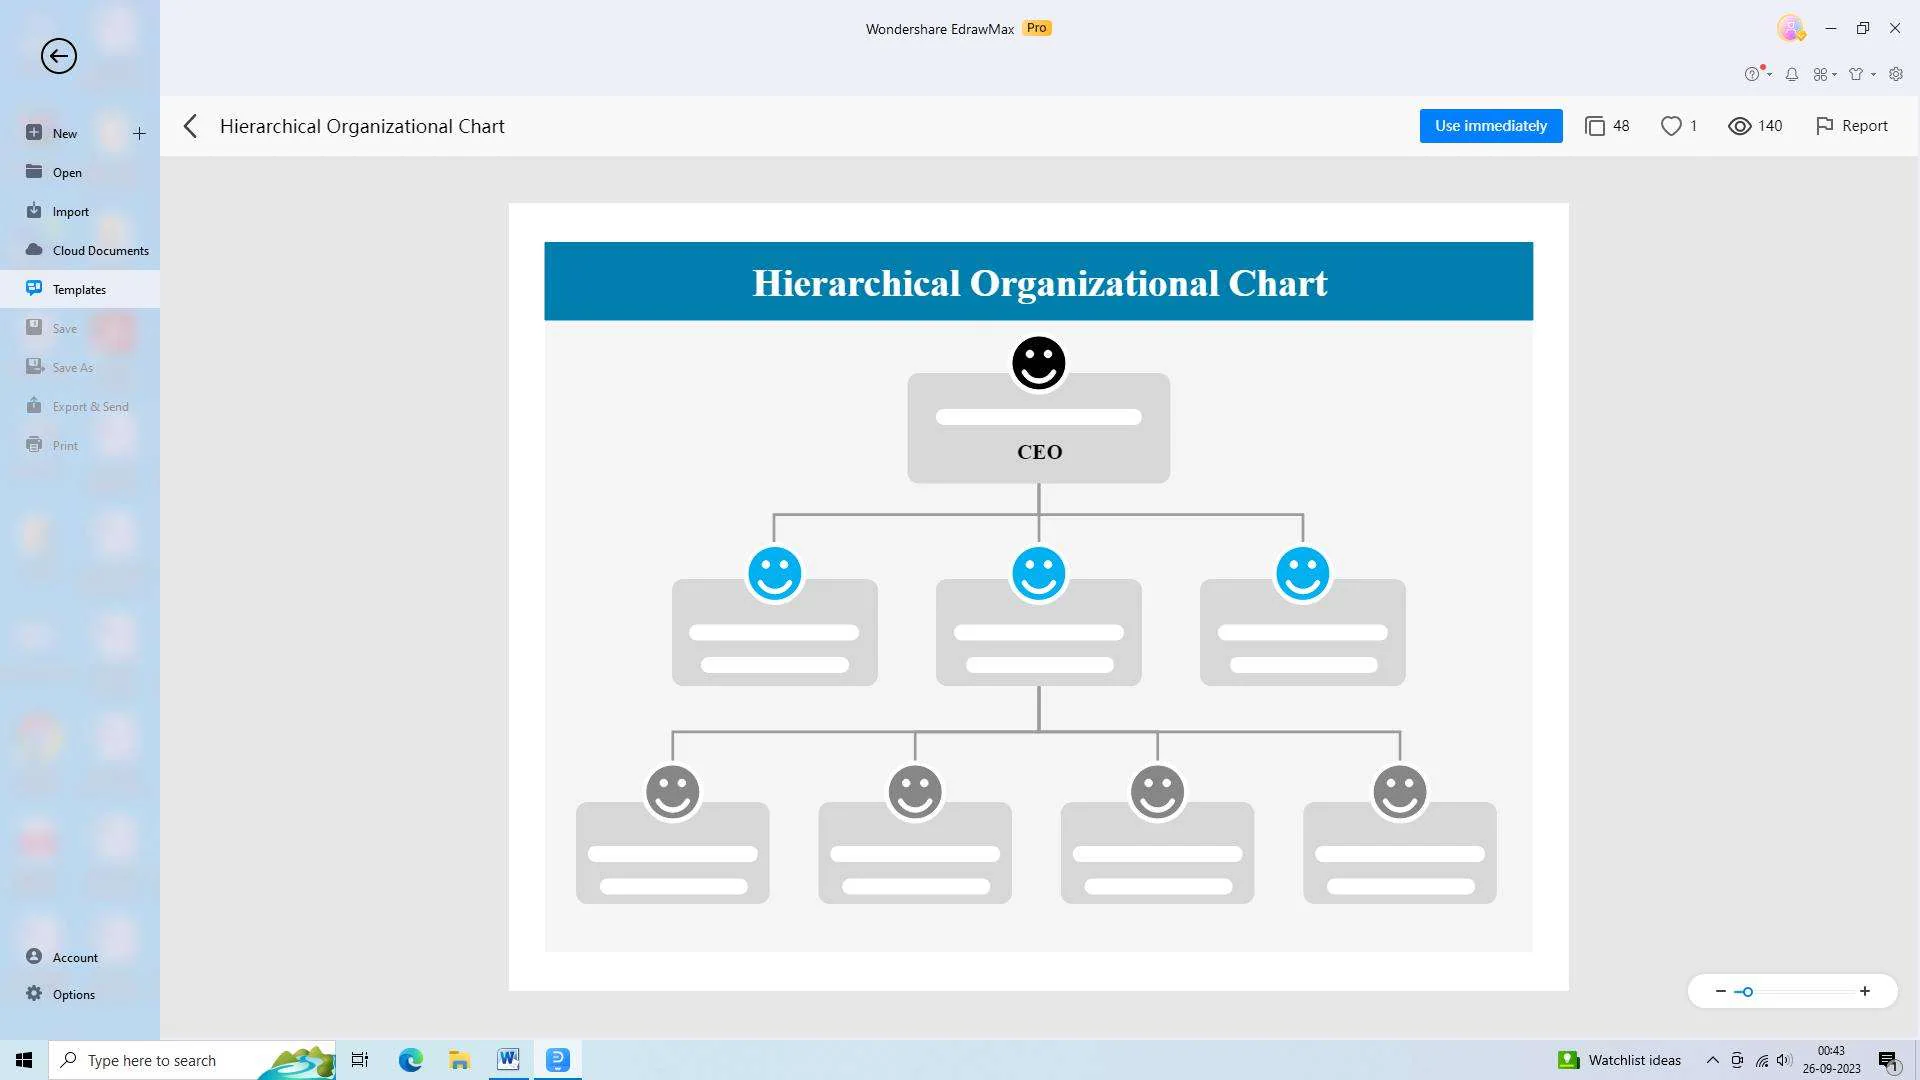Viewport: 1920px width, 1080px height.
Task: Toggle the notification bell icon
Action: [1792, 74]
